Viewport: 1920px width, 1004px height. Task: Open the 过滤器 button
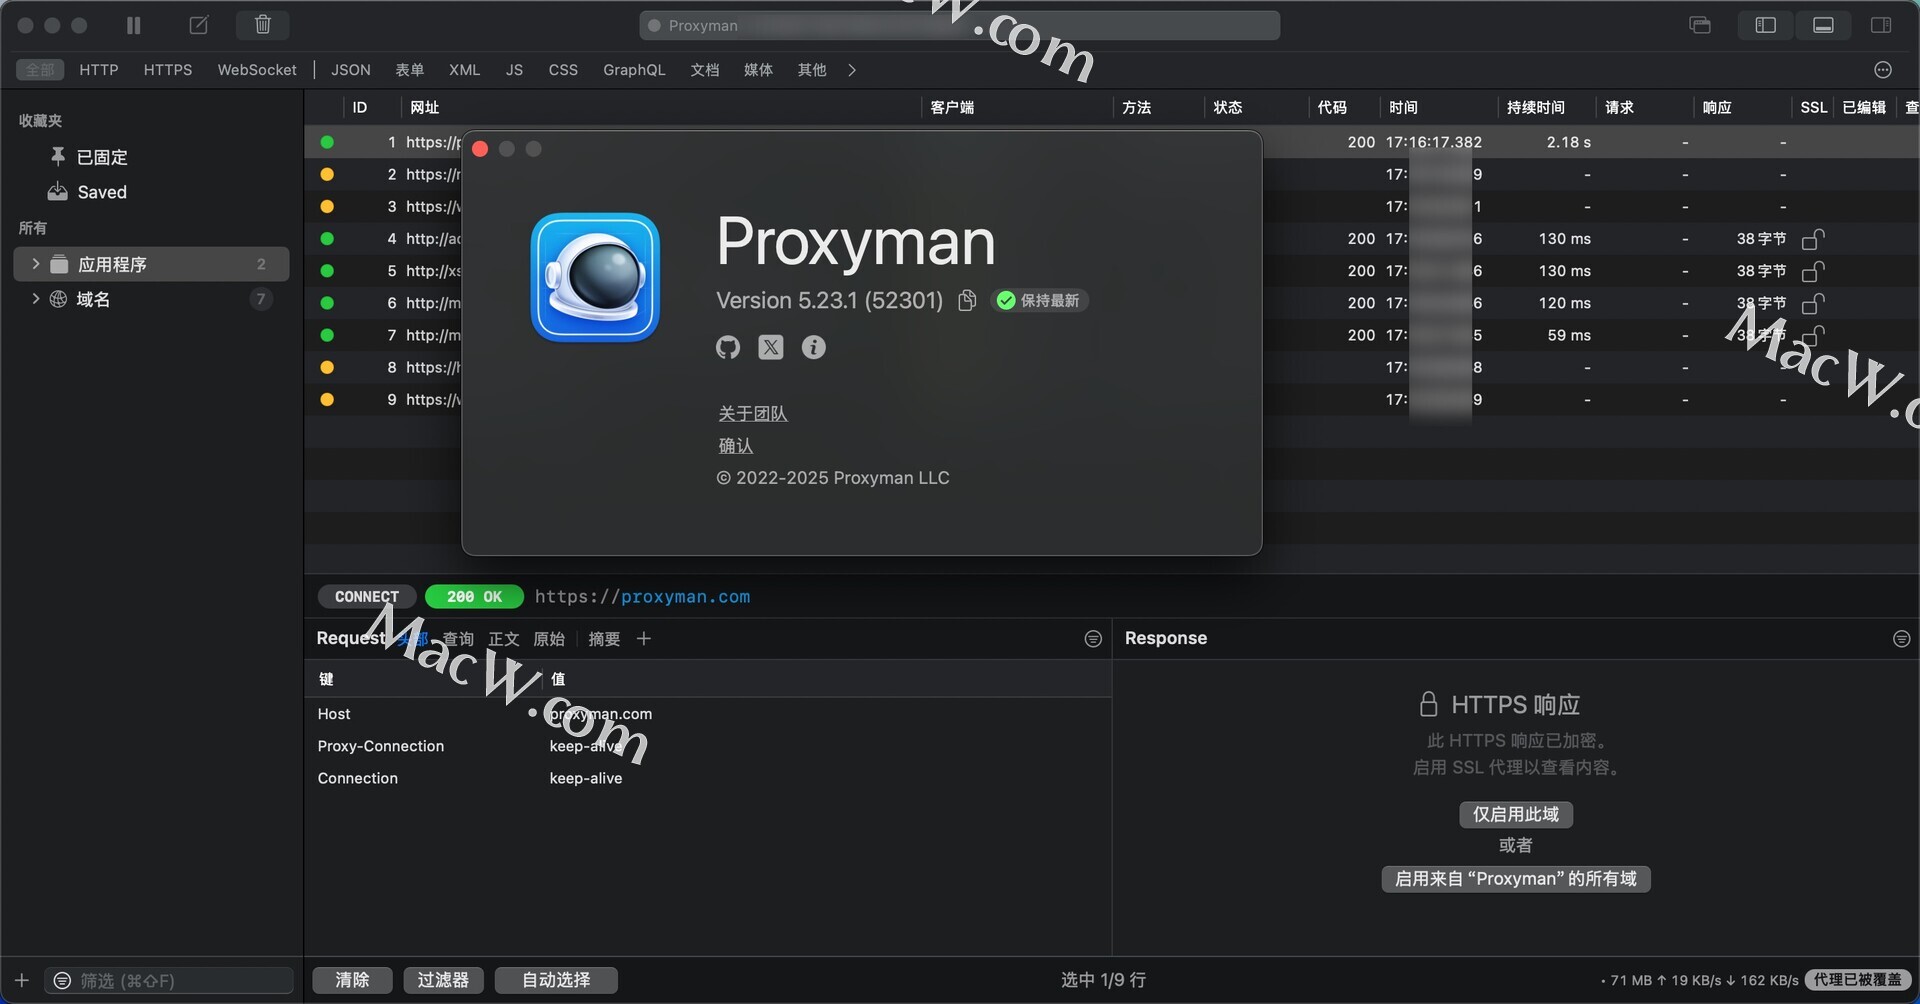[443, 980]
